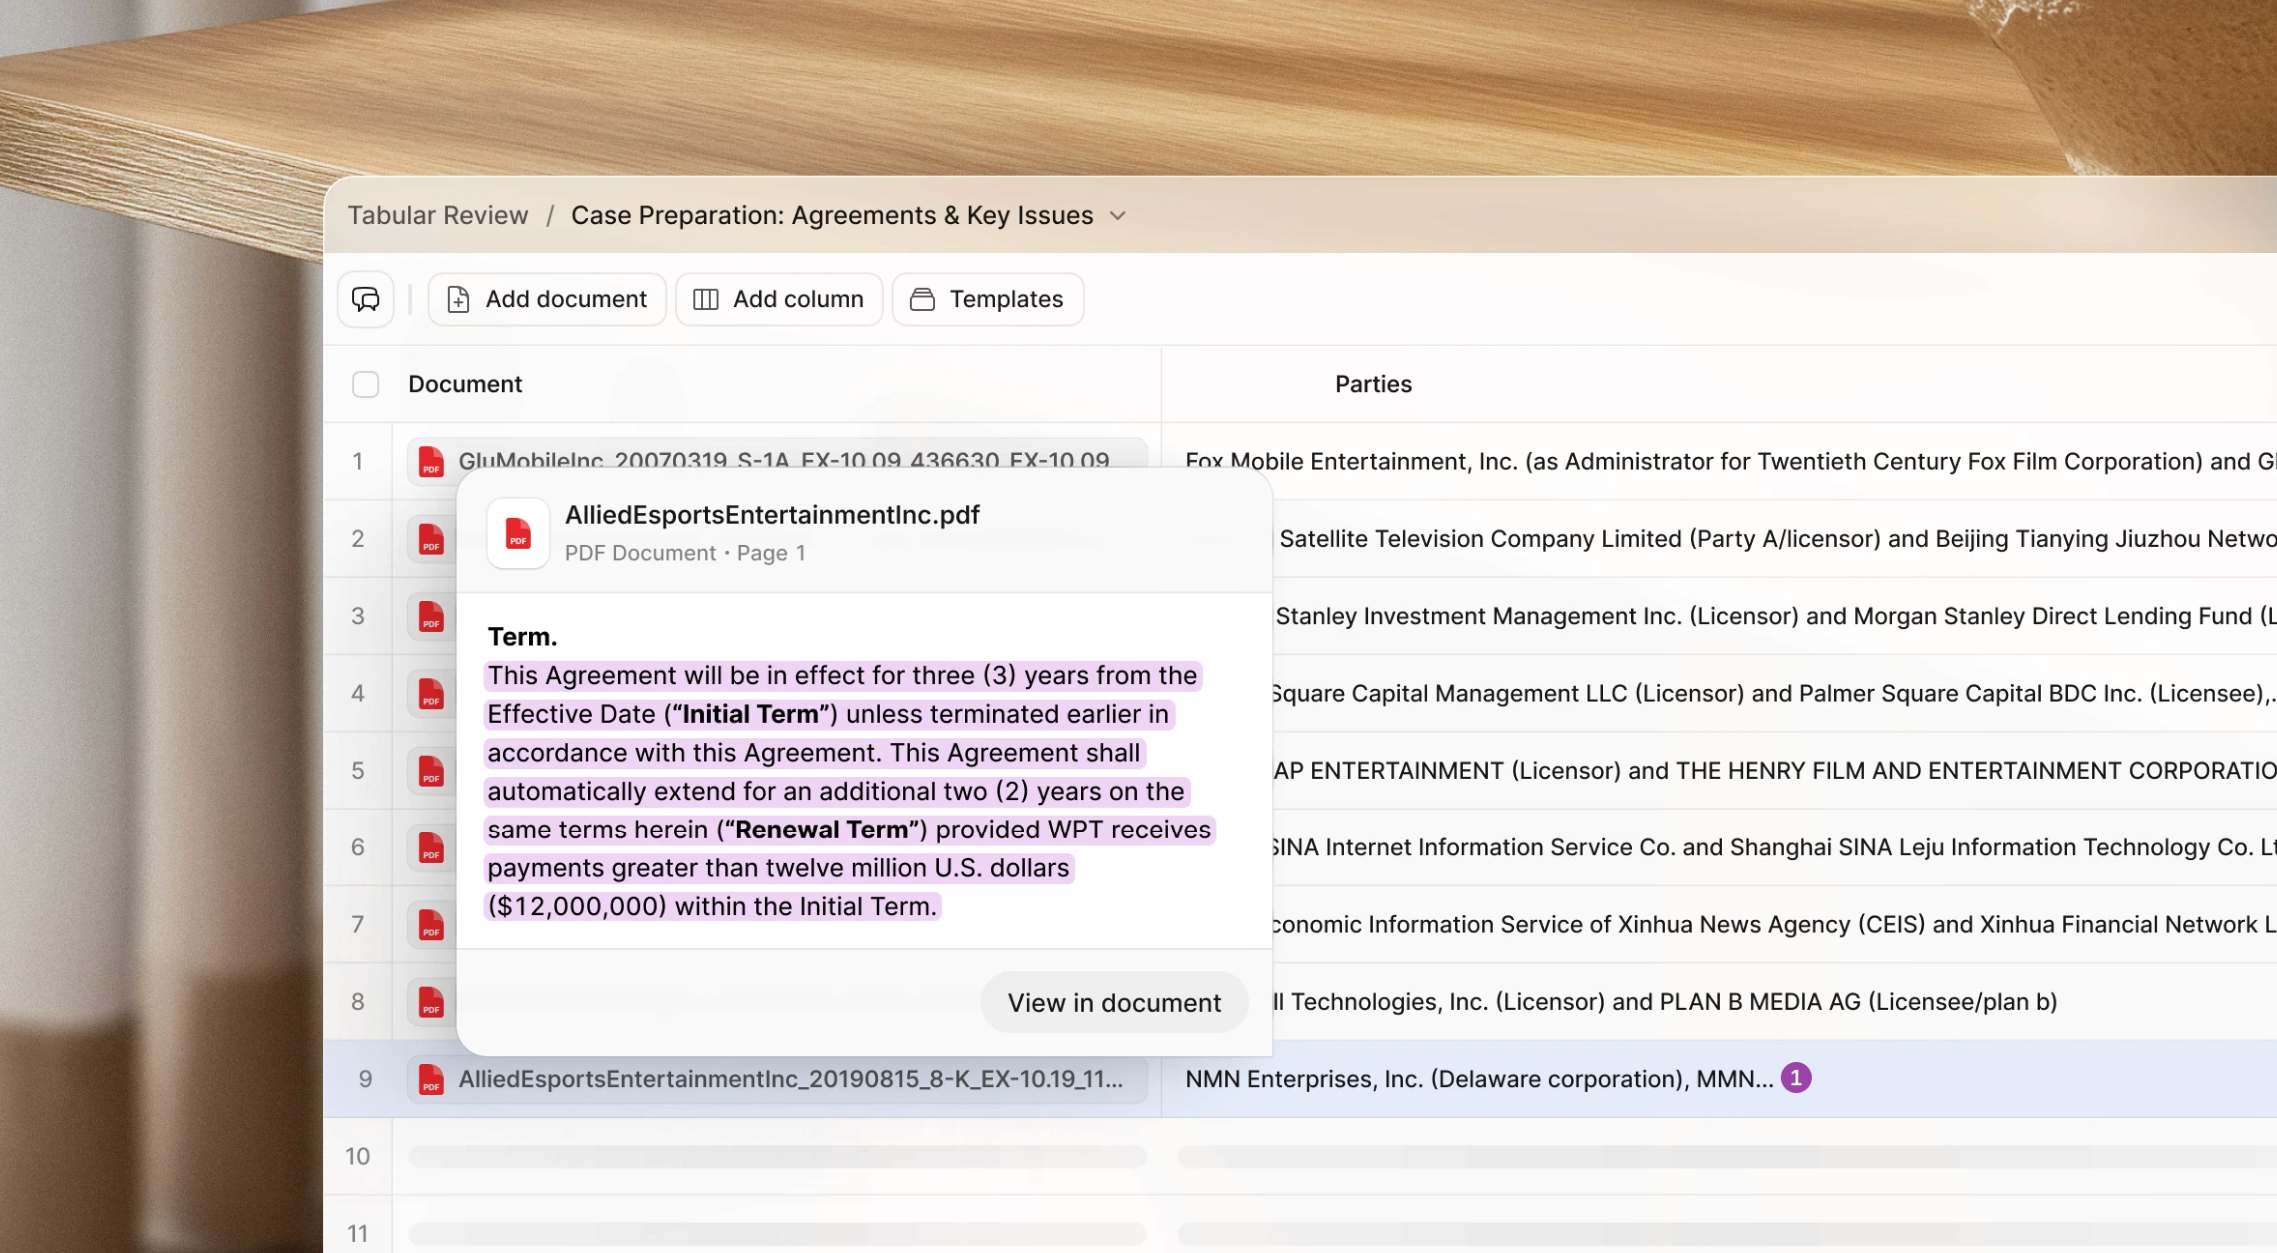Click the PDF icon in row 1

tap(431, 461)
